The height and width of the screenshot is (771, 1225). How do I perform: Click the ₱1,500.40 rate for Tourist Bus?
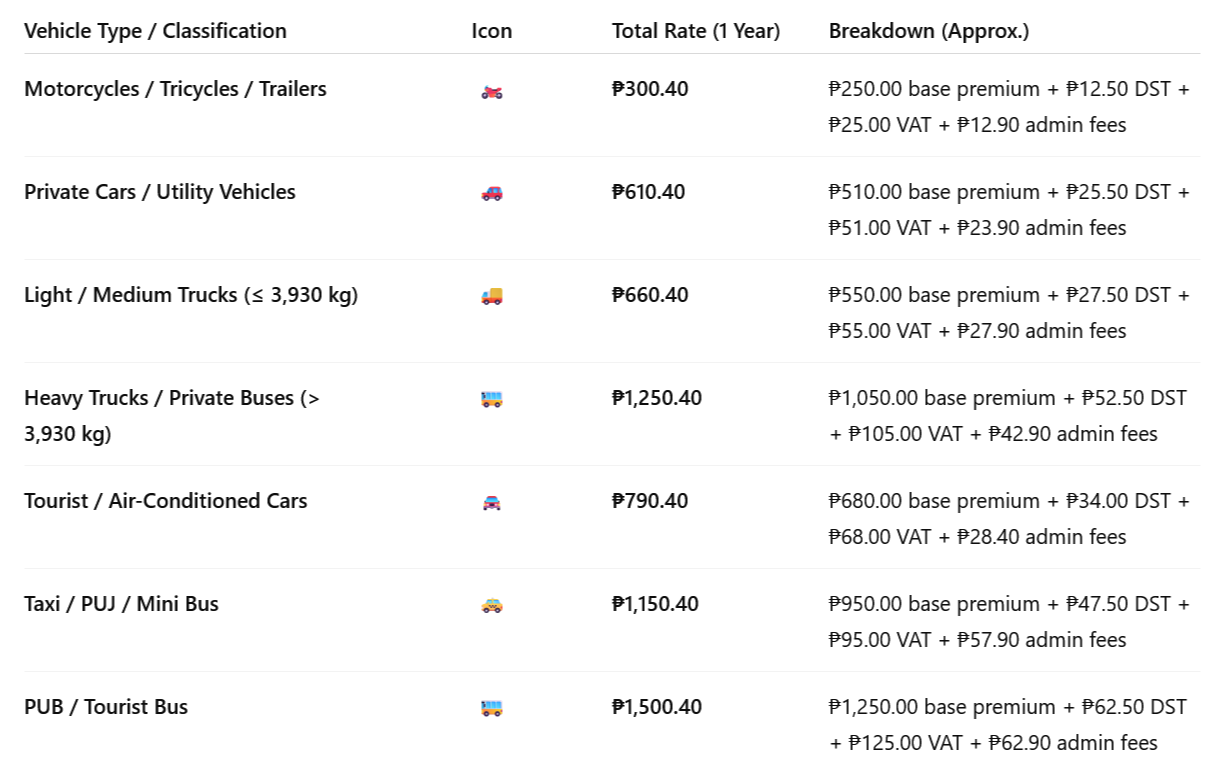point(657,707)
